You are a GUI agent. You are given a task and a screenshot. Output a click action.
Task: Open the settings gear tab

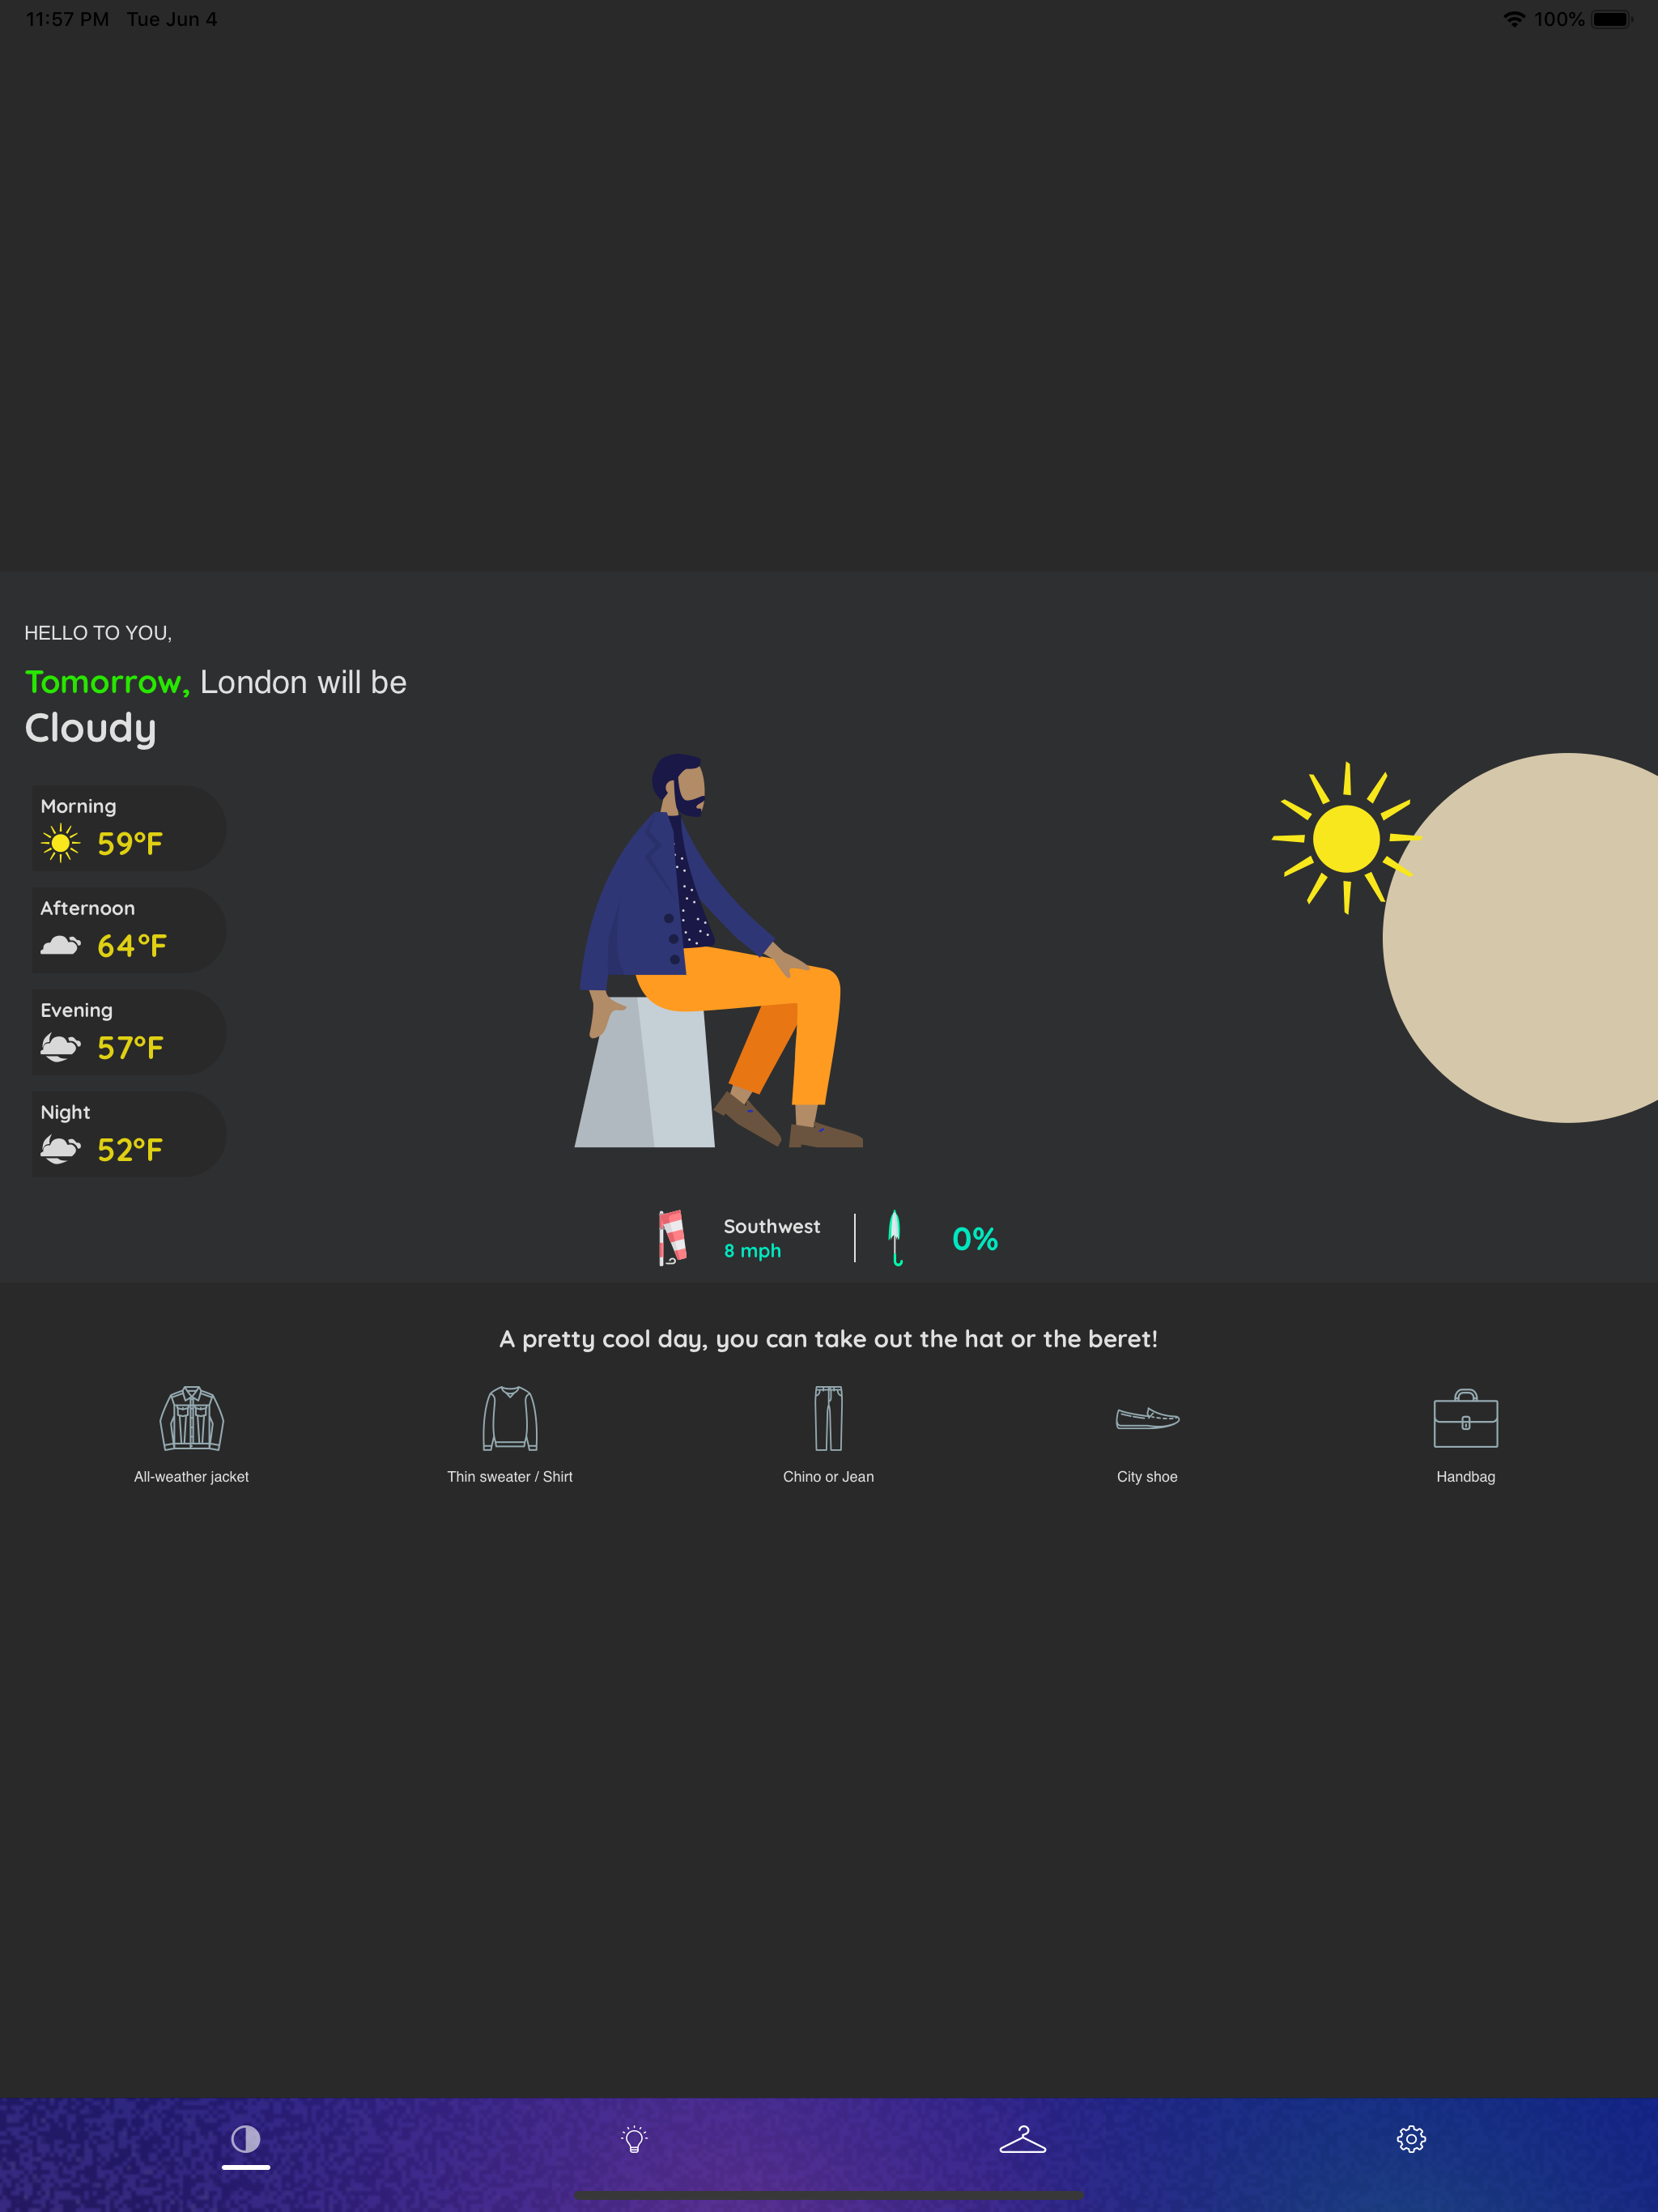tap(1411, 2139)
